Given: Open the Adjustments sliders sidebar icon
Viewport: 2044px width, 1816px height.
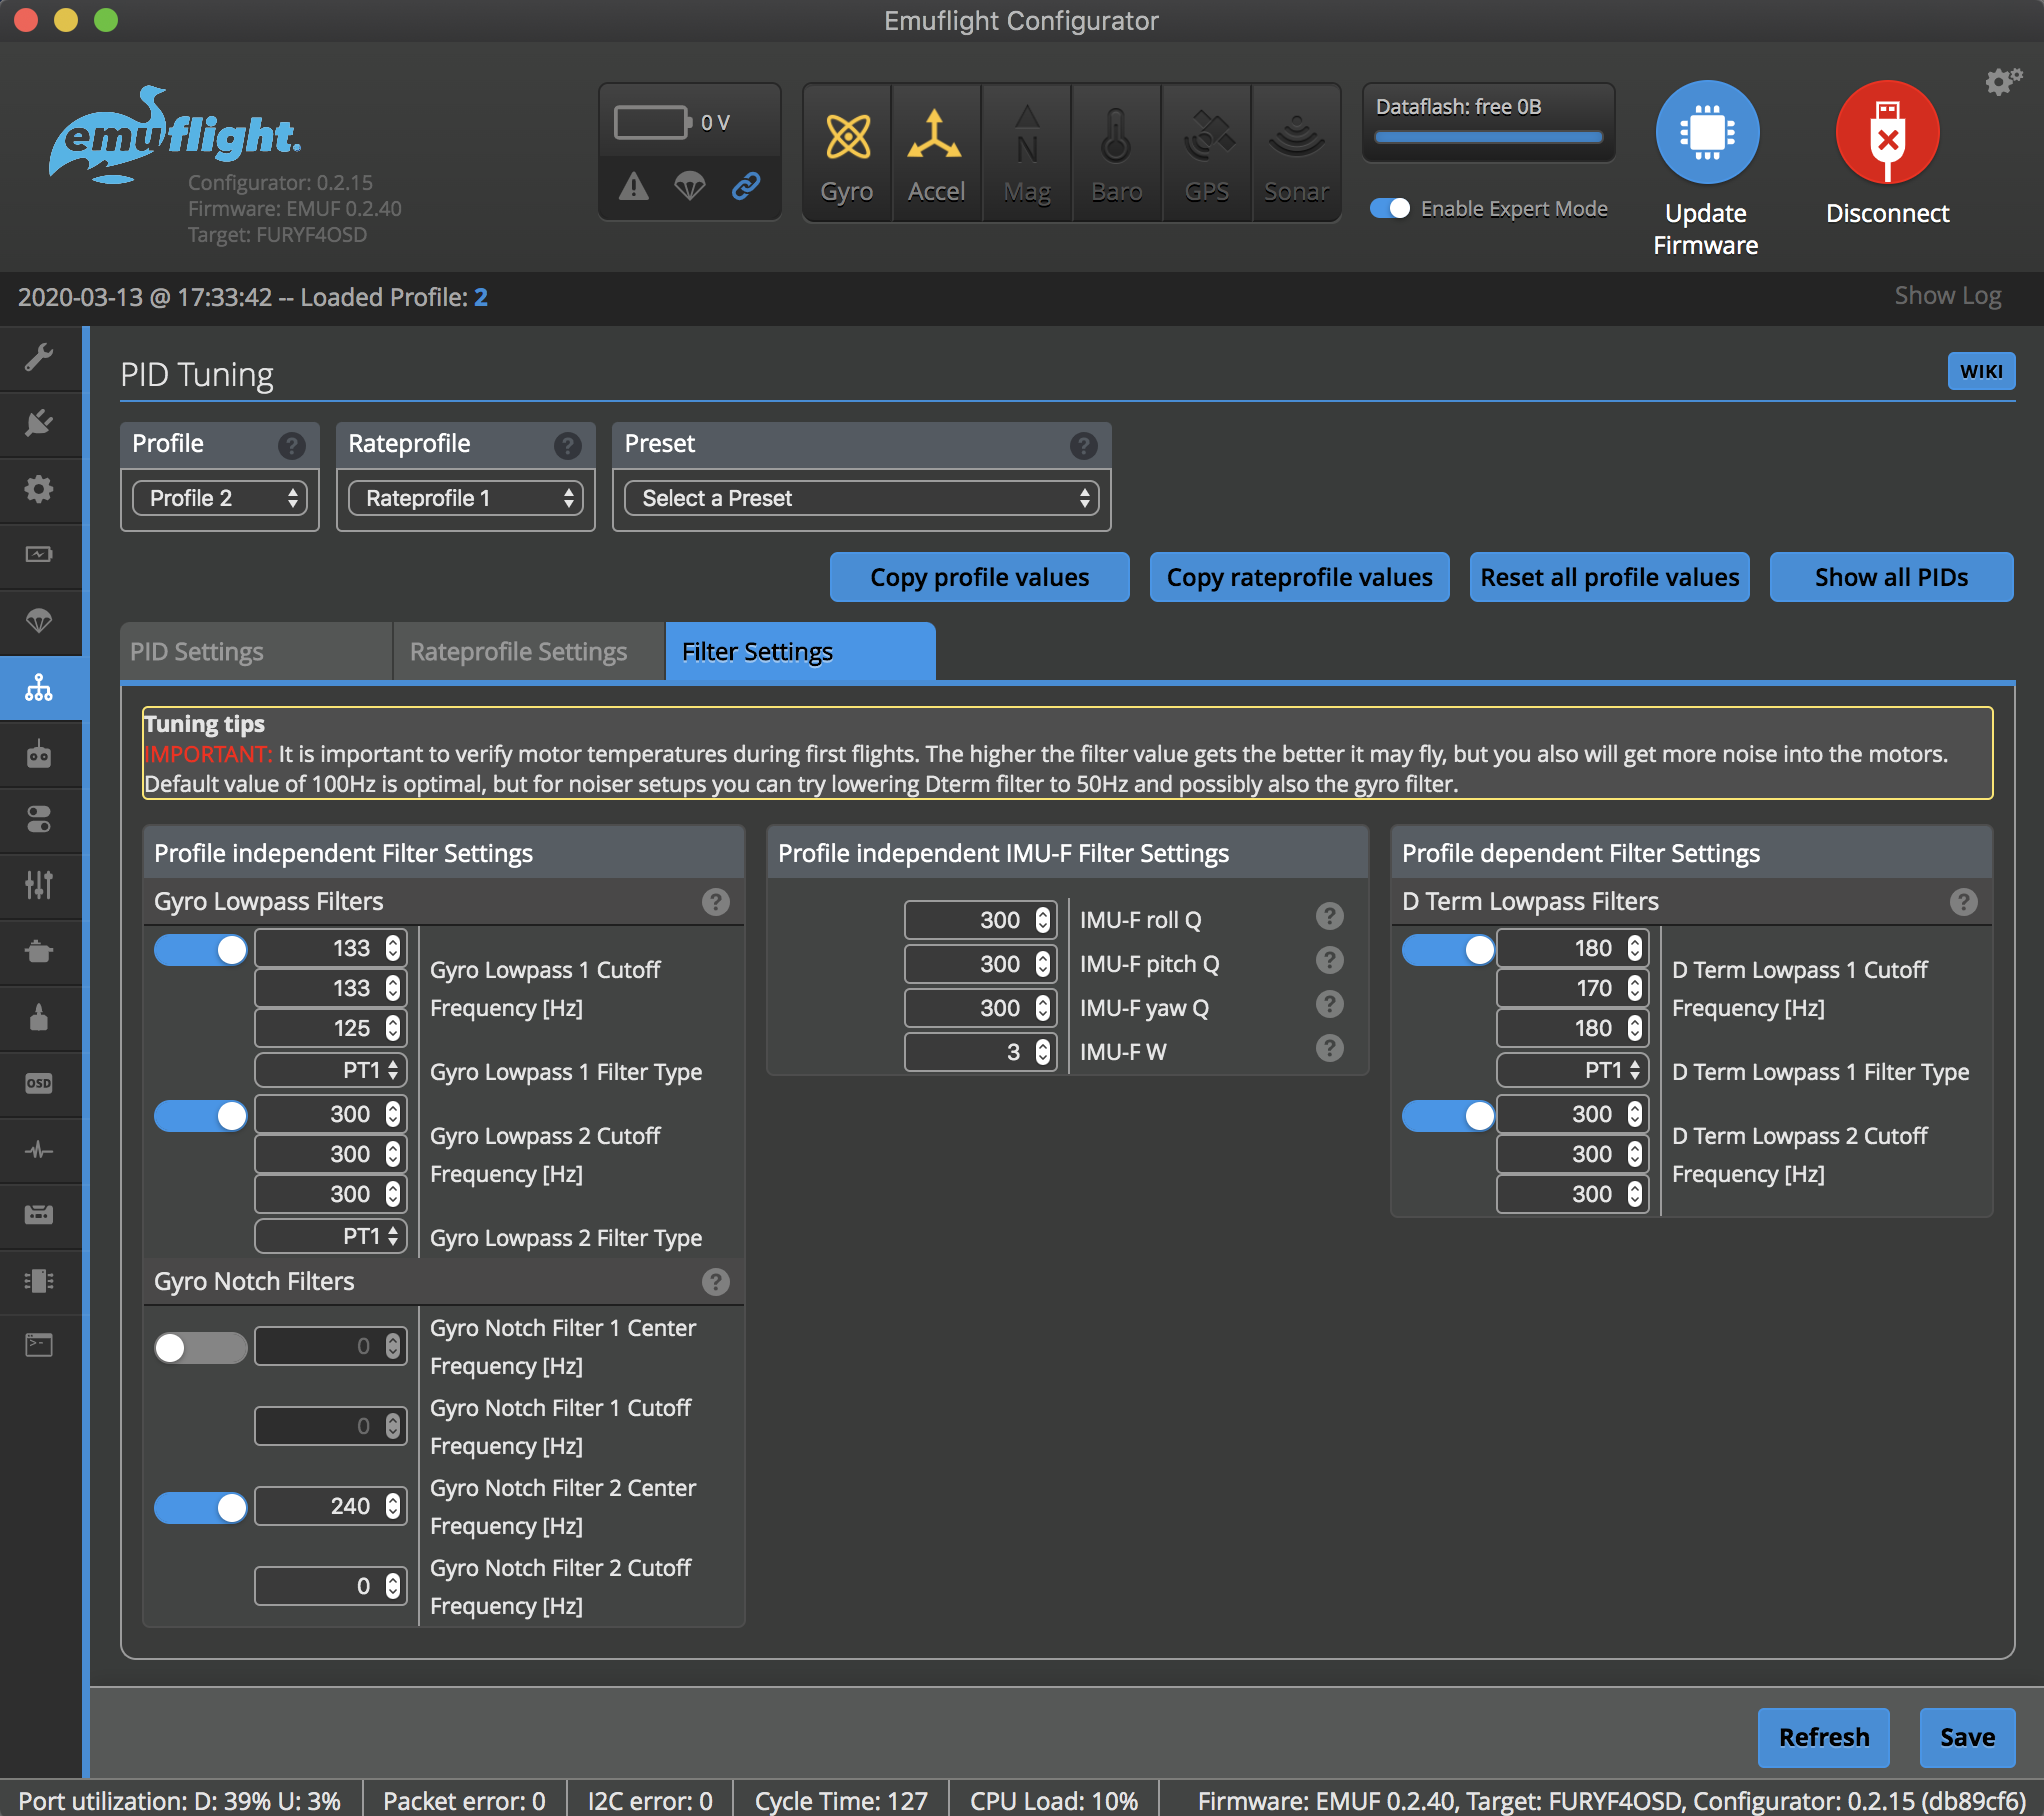Looking at the screenshot, I should point(39,885).
